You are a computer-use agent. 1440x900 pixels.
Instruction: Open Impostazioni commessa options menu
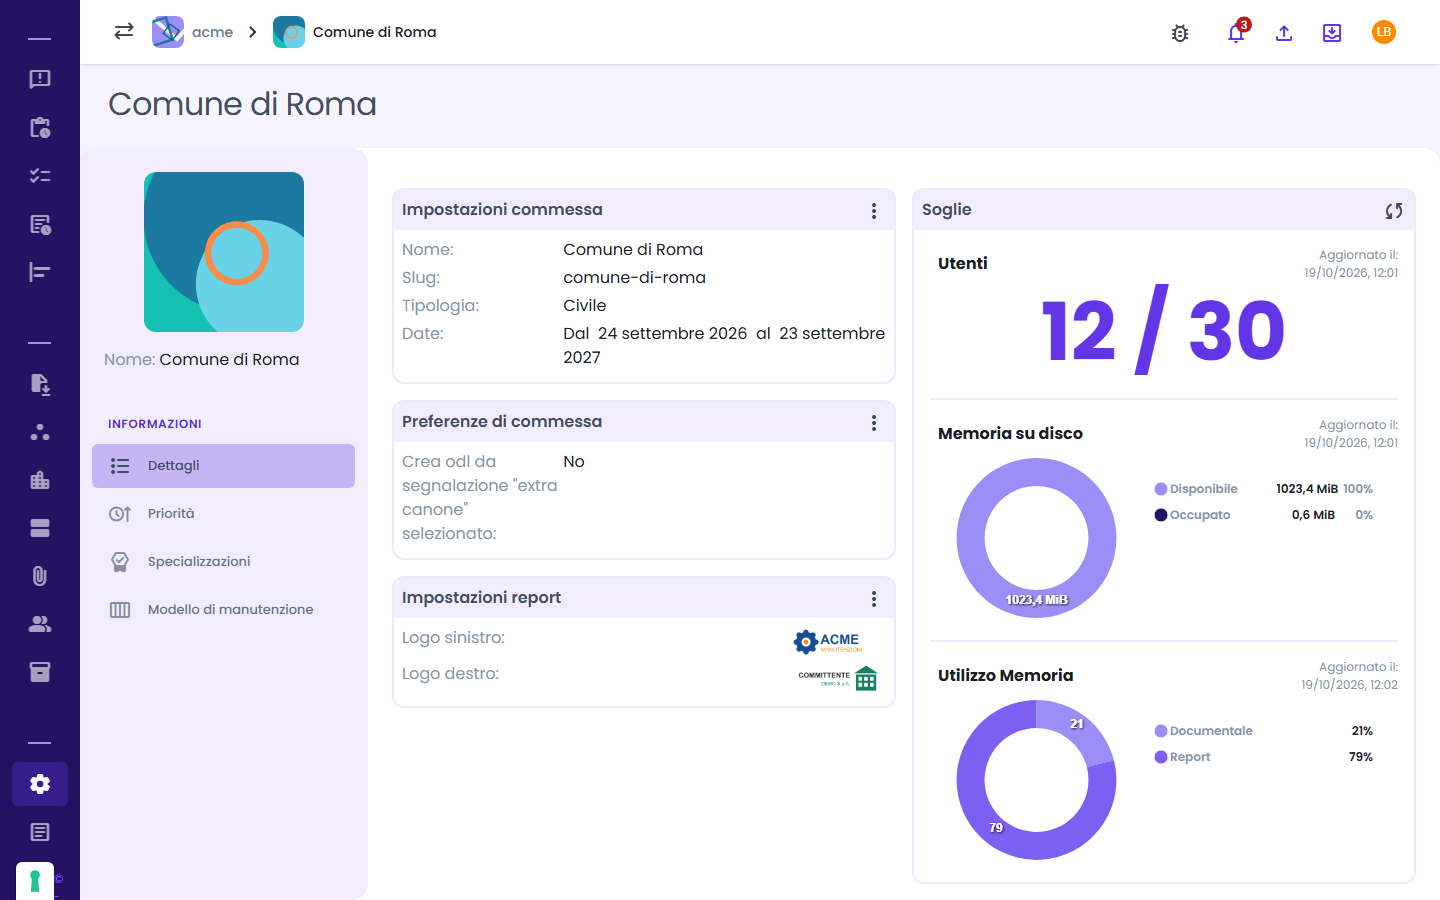click(874, 211)
